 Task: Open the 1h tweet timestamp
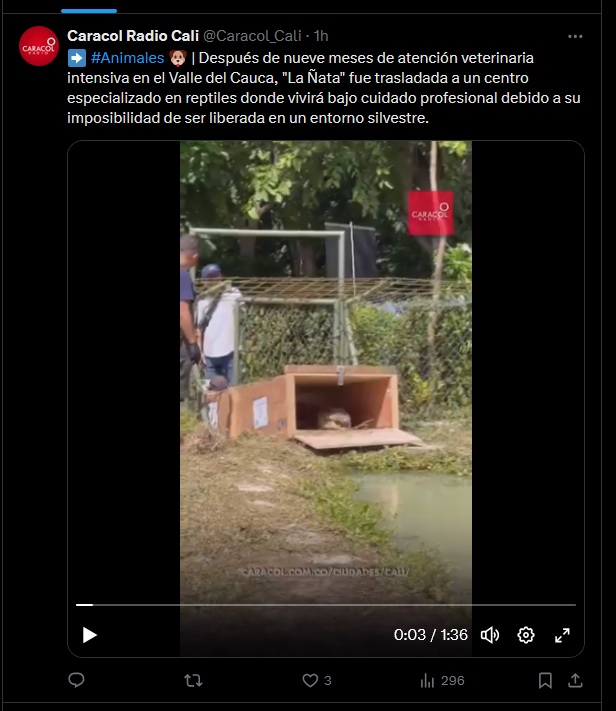coord(321,36)
